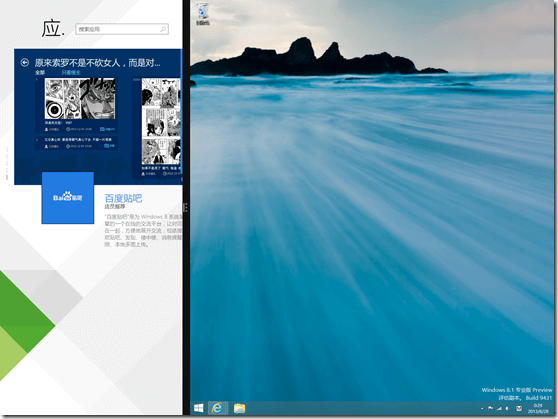Open the volume speaker tray icon
The width and height of the screenshot is (558, 419).
pos(507,408)
